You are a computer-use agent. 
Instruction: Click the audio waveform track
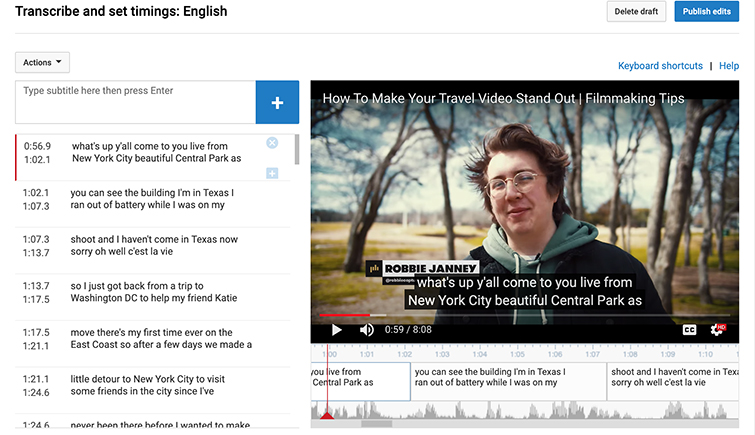(525, 410)
